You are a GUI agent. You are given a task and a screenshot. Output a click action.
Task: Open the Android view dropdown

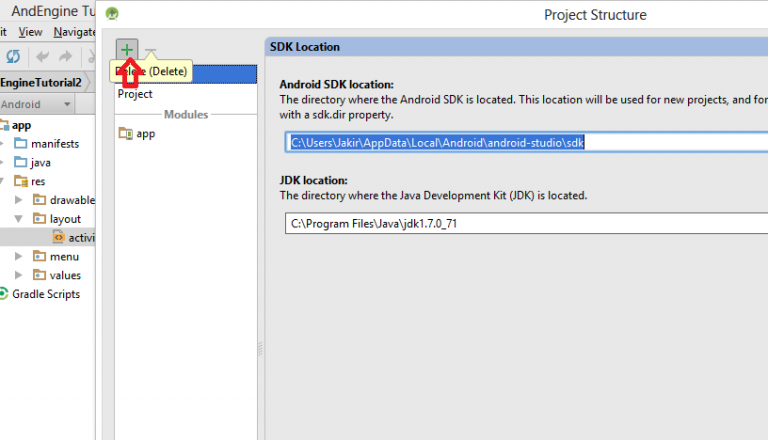point(67,105)
